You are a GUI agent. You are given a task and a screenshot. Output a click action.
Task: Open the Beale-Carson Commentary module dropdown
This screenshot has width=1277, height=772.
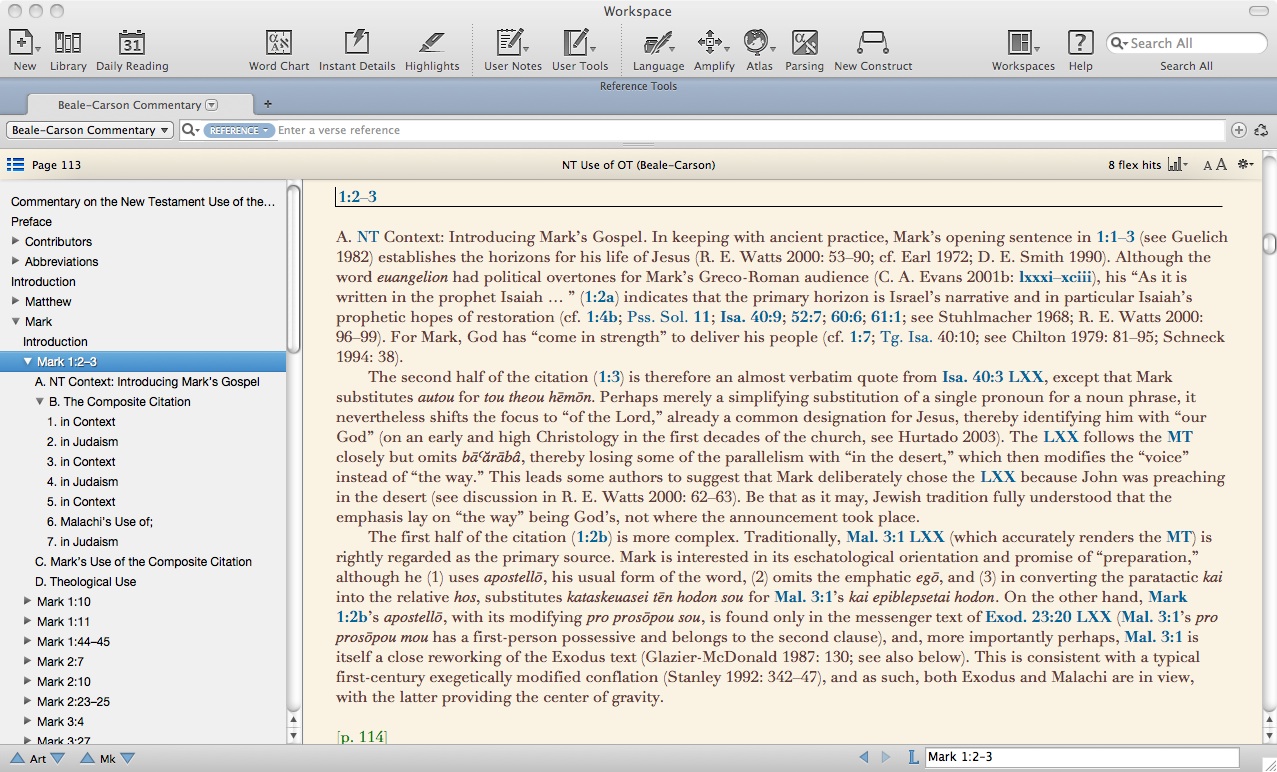tap(90, 130)
